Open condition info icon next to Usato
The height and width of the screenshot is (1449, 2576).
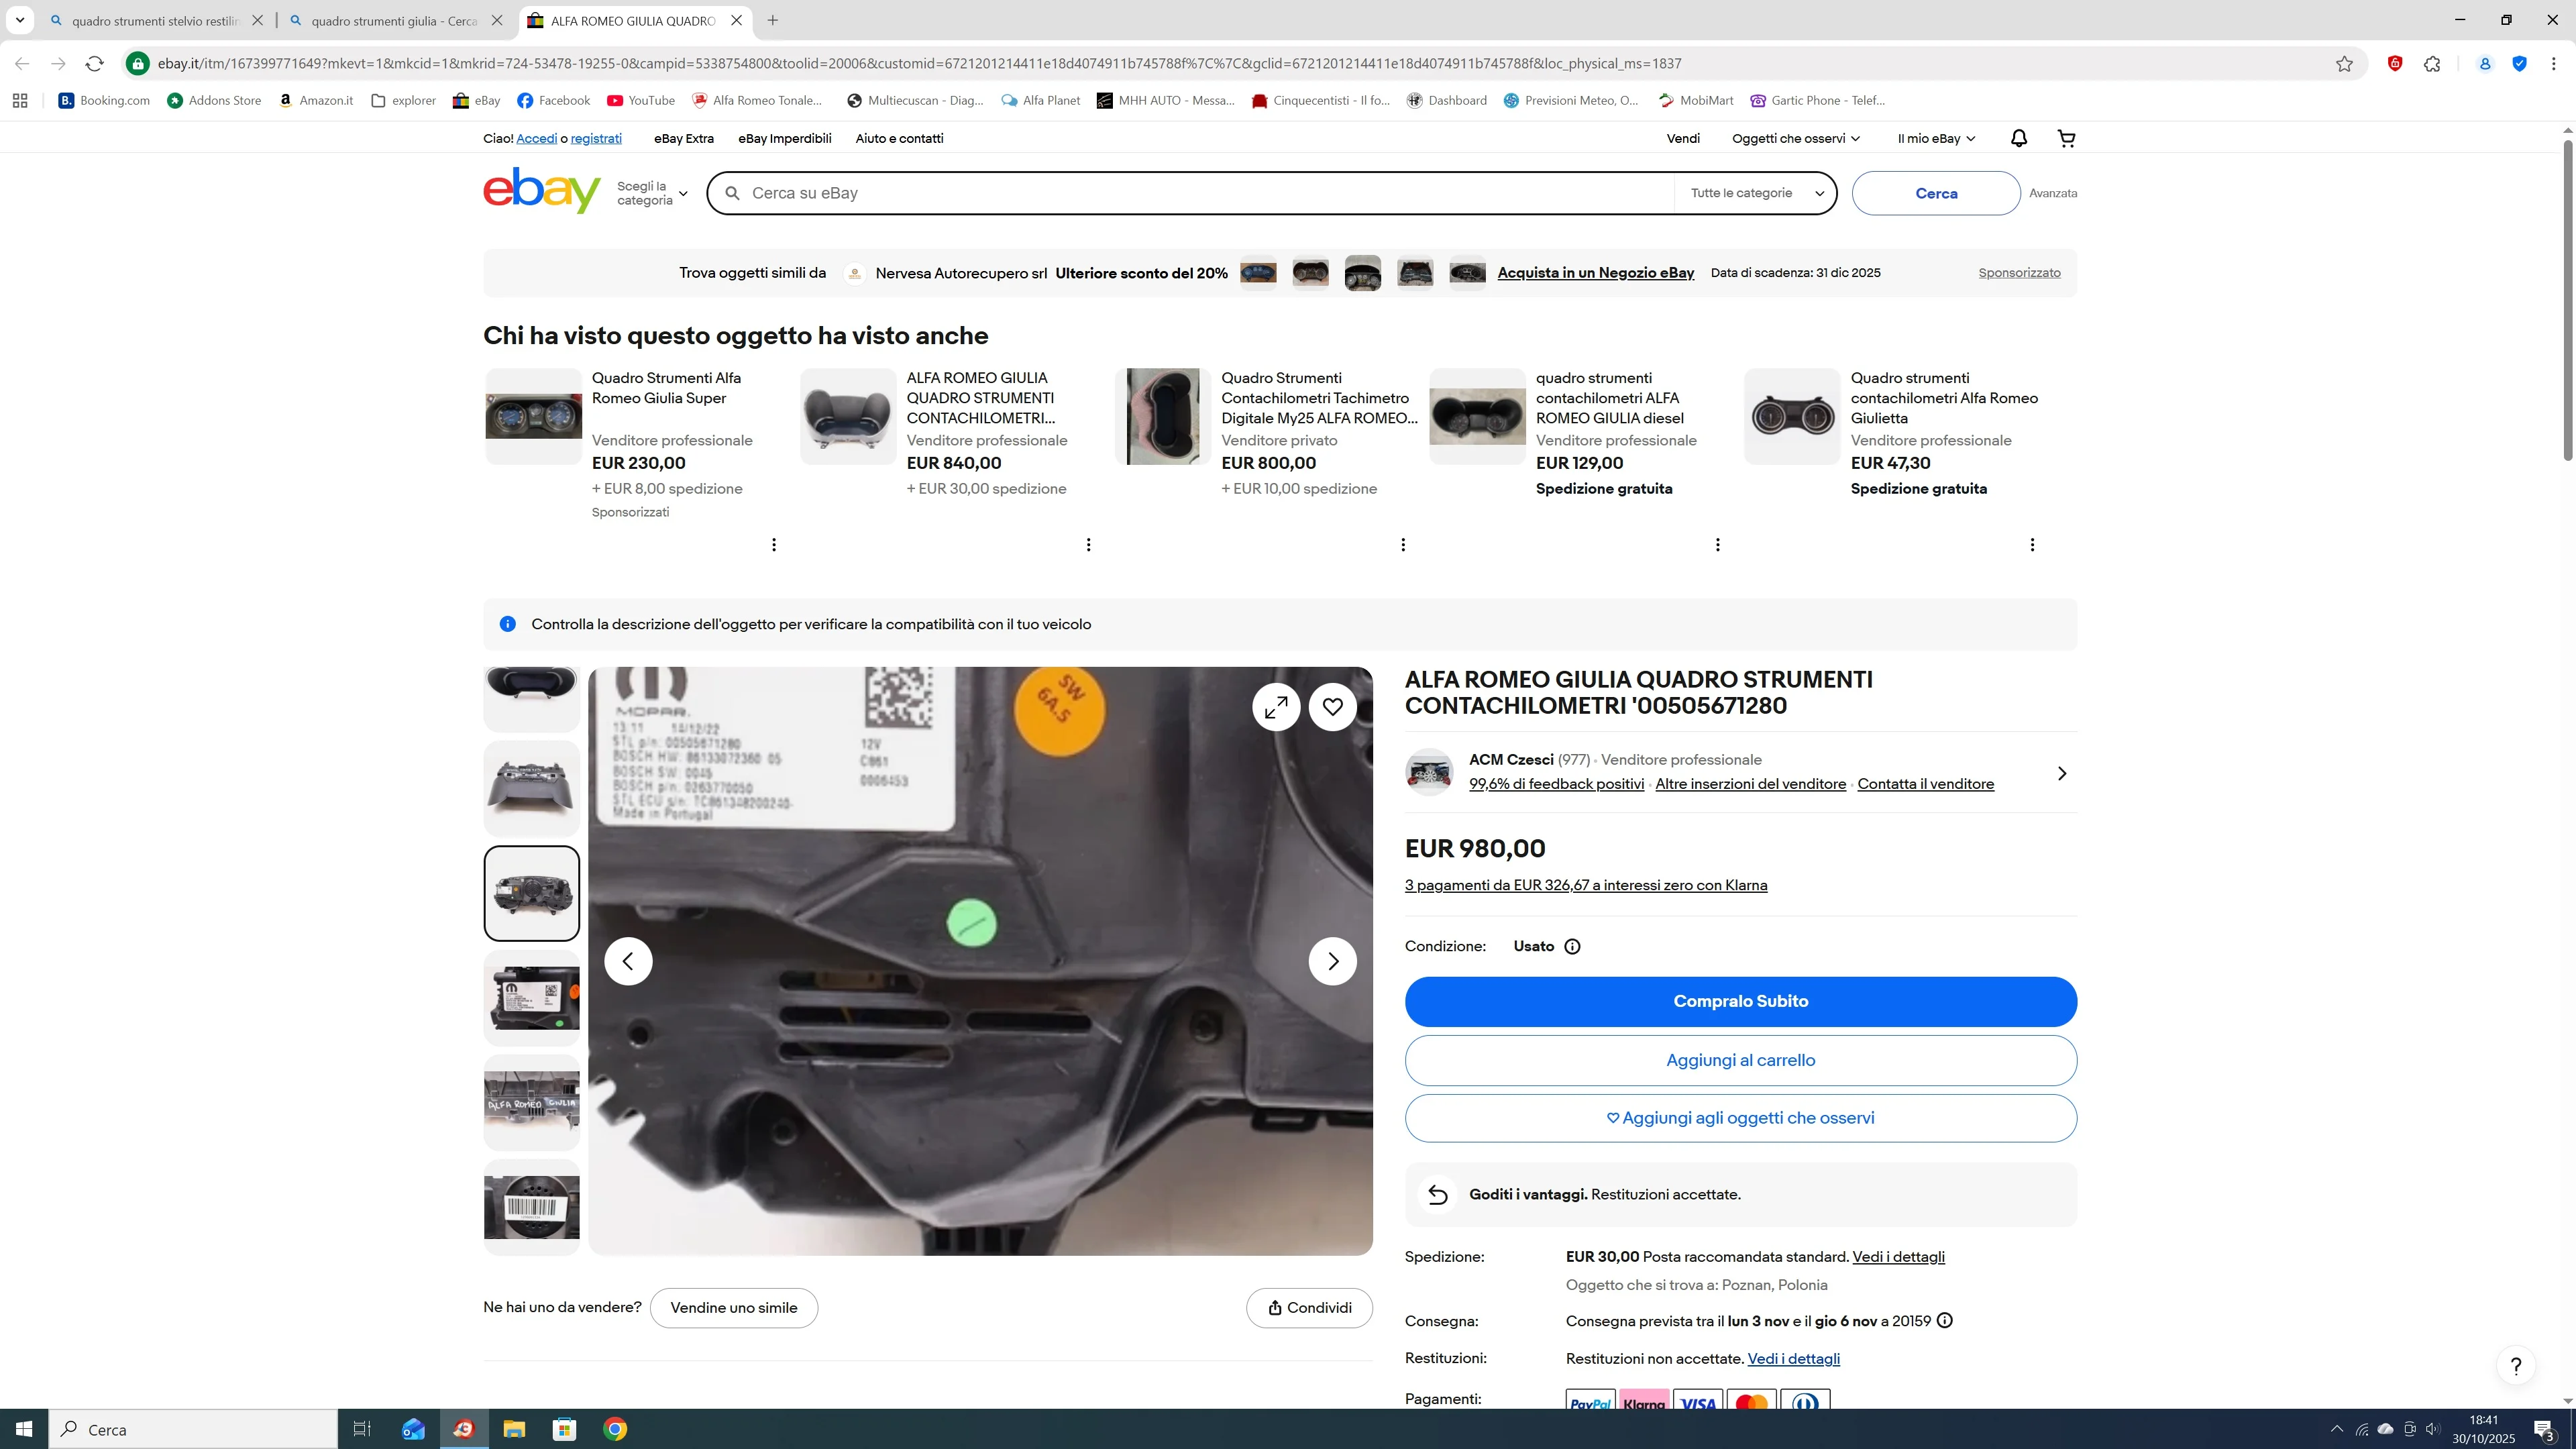pyautogui.click(x=1572, y=946)
